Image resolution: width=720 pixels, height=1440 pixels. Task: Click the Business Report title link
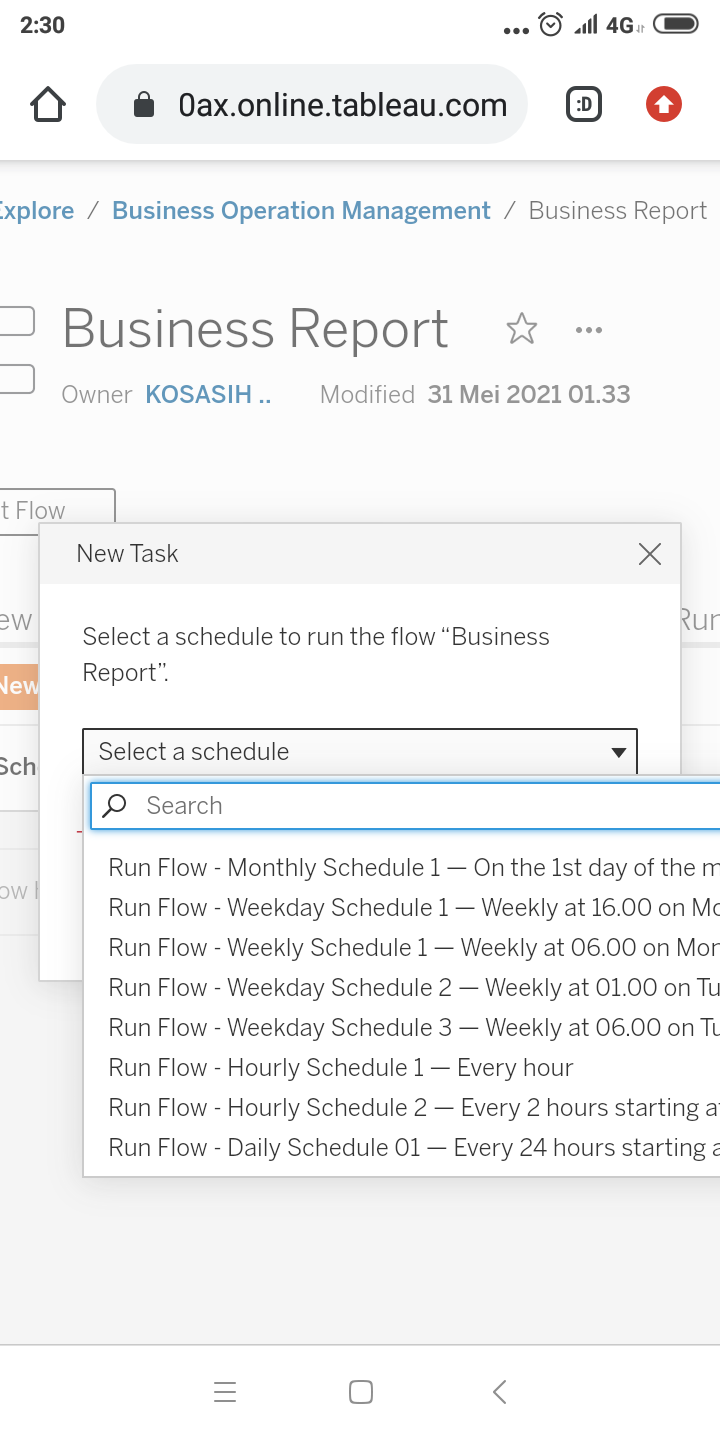pyautogui.click(x=255, y=328)
